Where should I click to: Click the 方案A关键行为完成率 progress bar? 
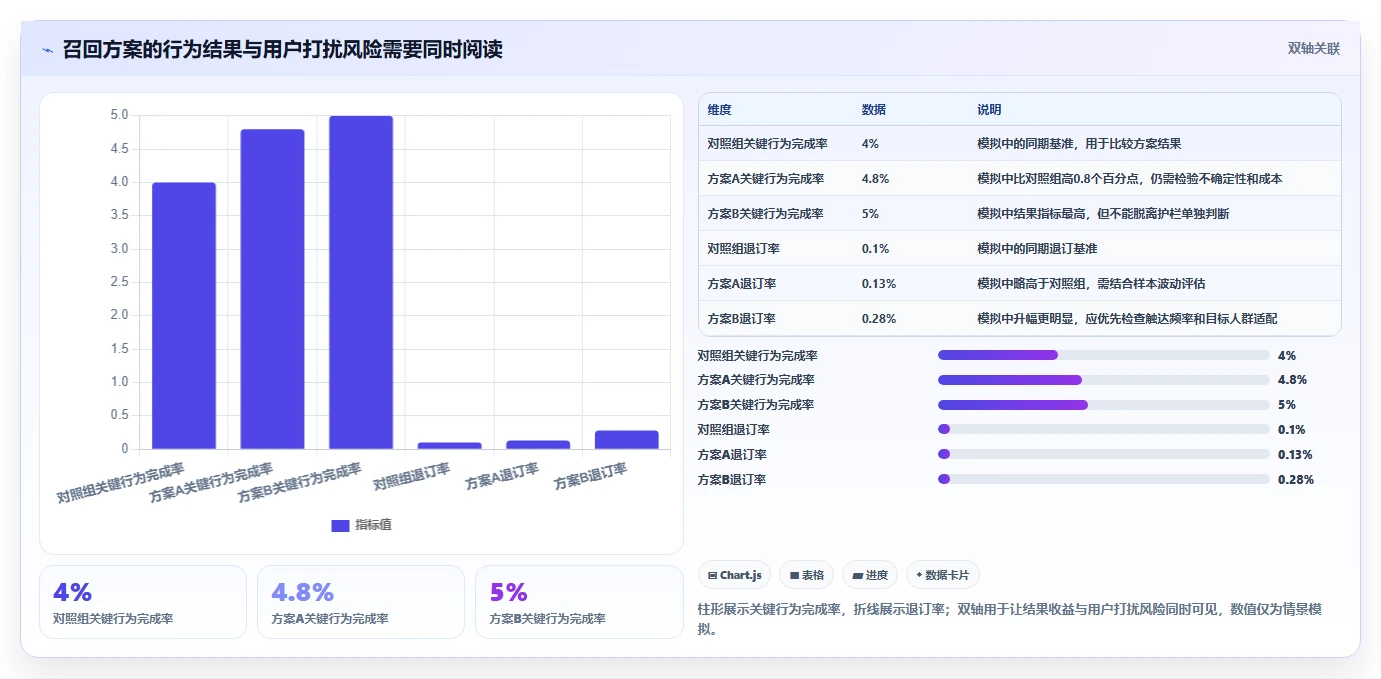(1104, 380)
